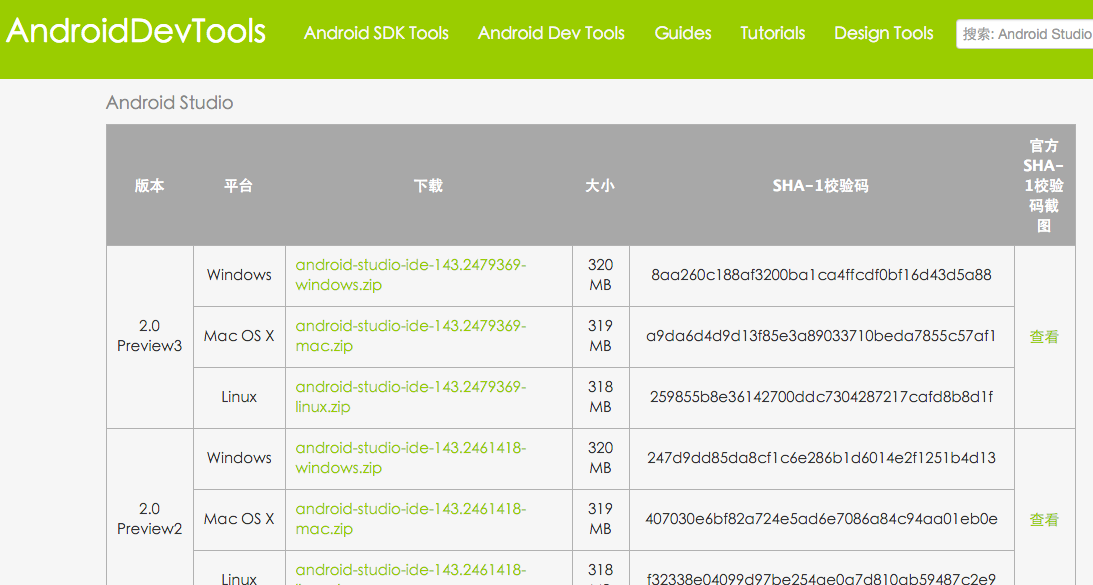
Task: Click 320 MB size for Preview3 Windows
Action: coord(600,275)
